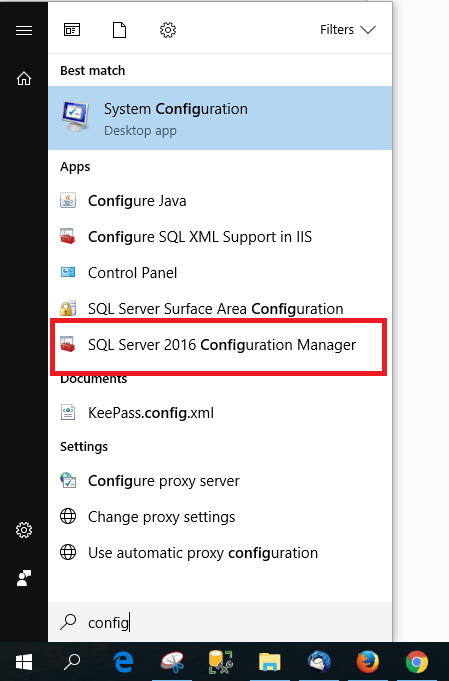Open System Configuration best match
The width and height of the screenshot is (449, 681).
pyautogui.click(x=220, y=118)
